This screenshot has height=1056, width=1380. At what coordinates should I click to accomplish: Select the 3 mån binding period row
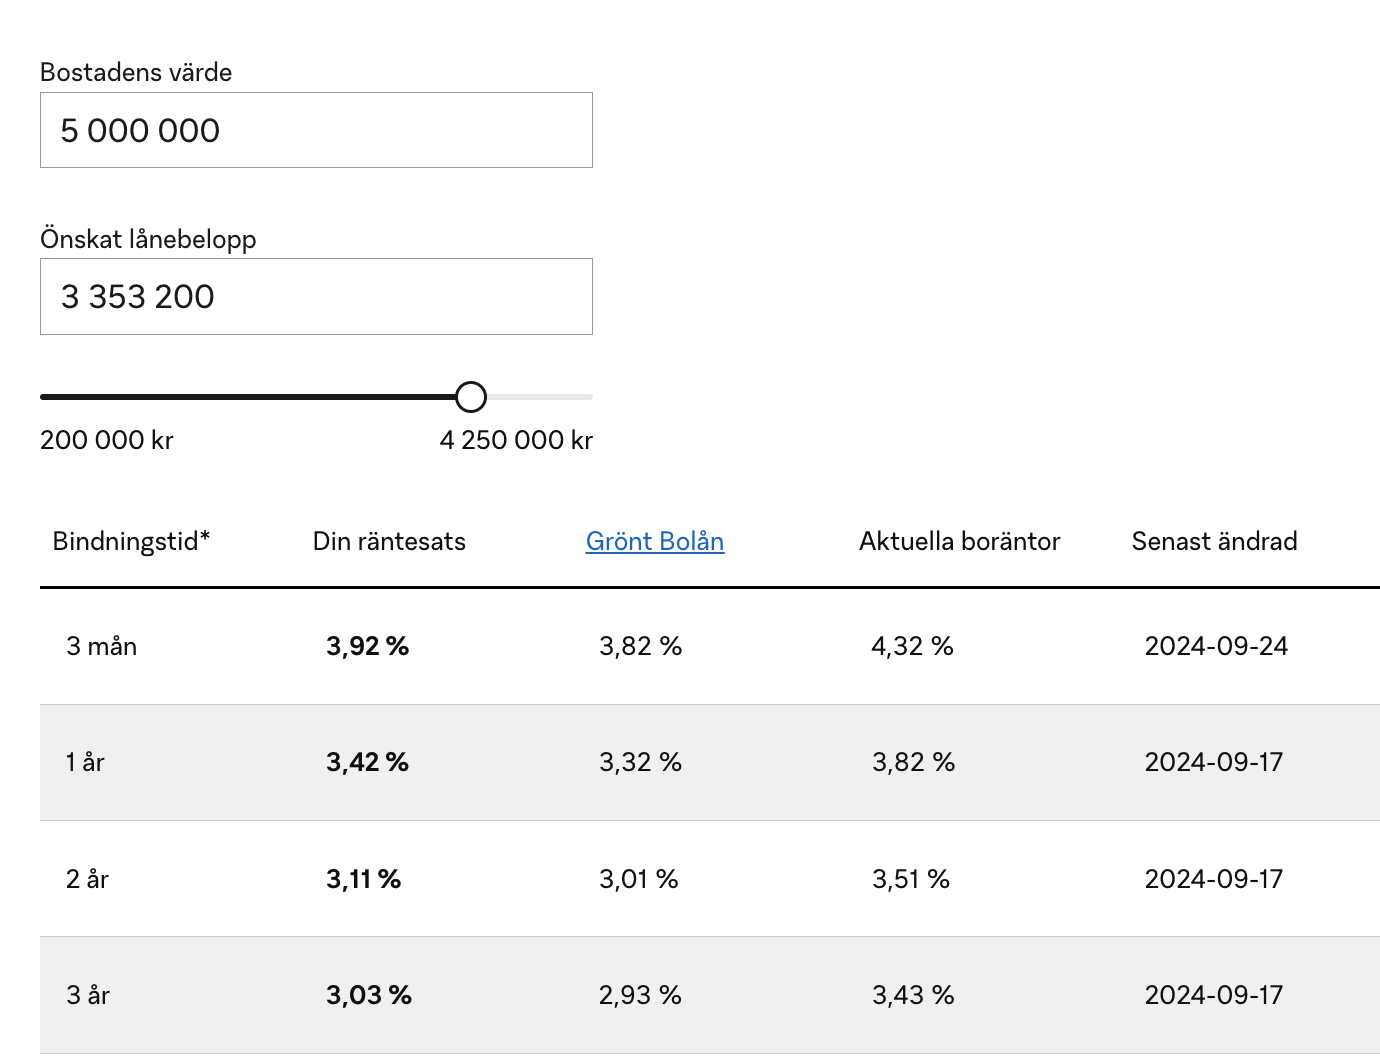coord(102,646)
